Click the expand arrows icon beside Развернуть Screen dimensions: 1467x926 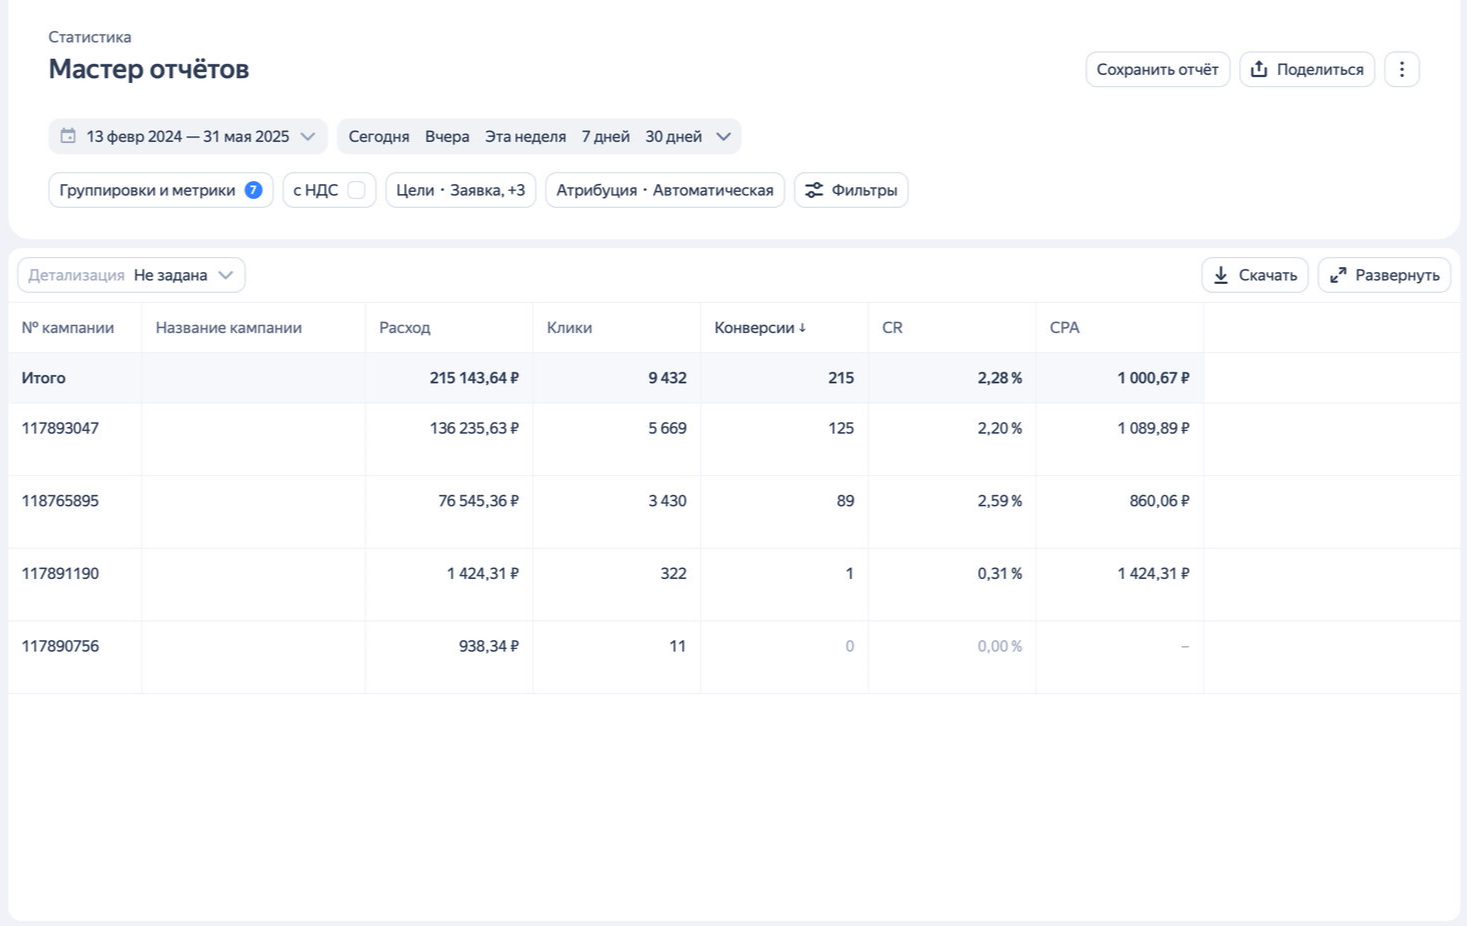coord(1338,275)
